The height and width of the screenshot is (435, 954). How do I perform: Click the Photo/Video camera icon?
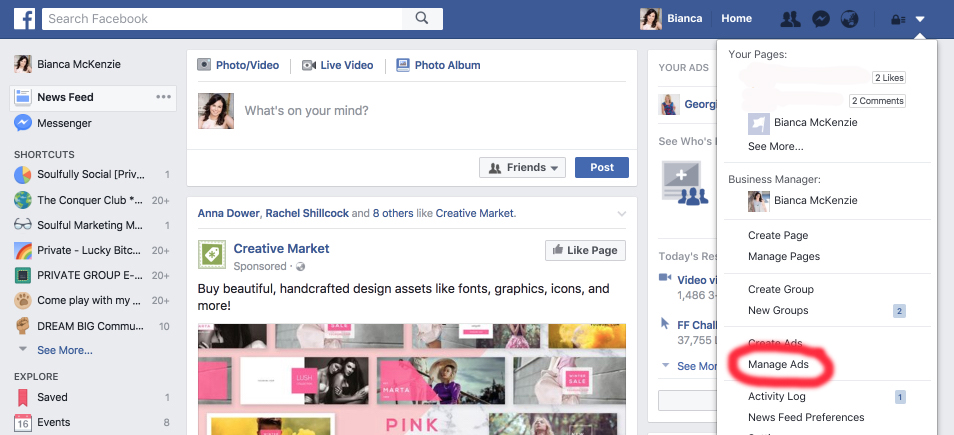click(x=204, y=65)
